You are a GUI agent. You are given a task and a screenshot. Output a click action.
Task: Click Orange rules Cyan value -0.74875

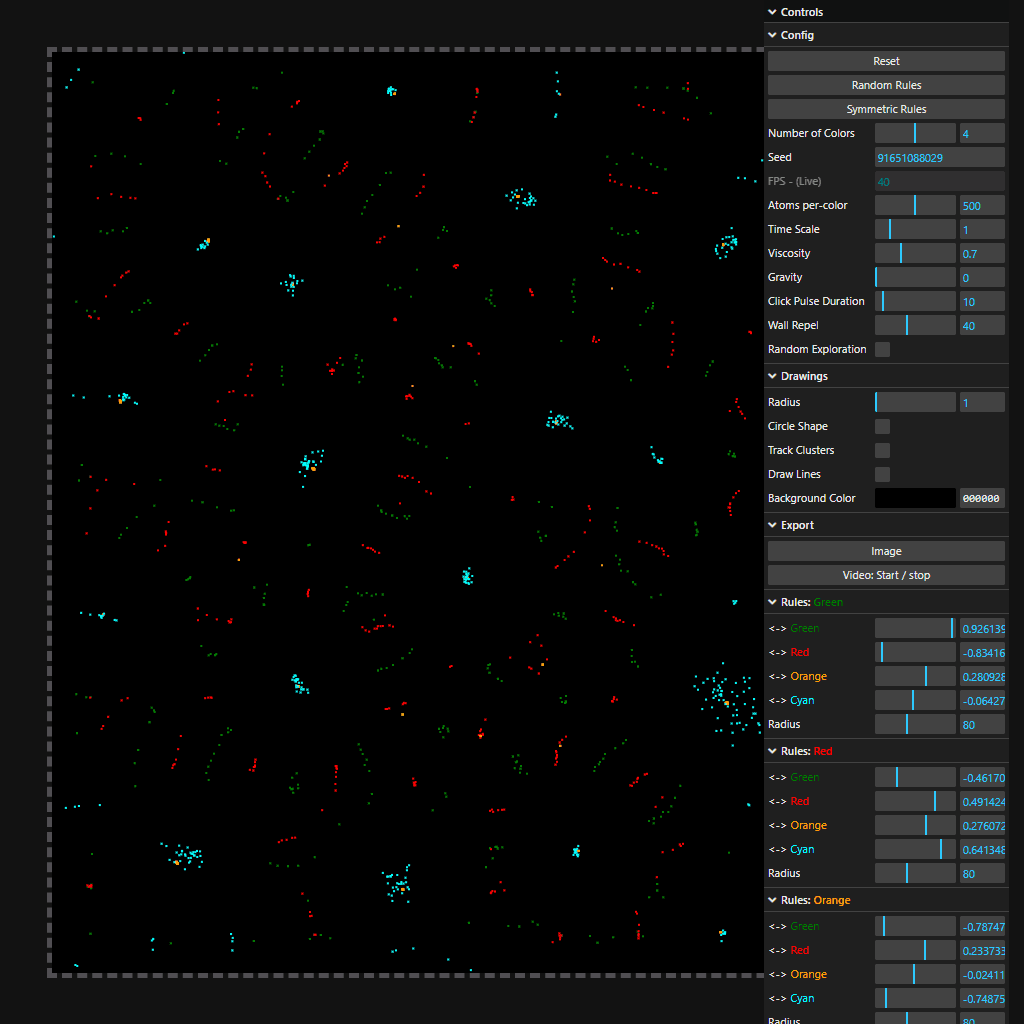point(982,999)
